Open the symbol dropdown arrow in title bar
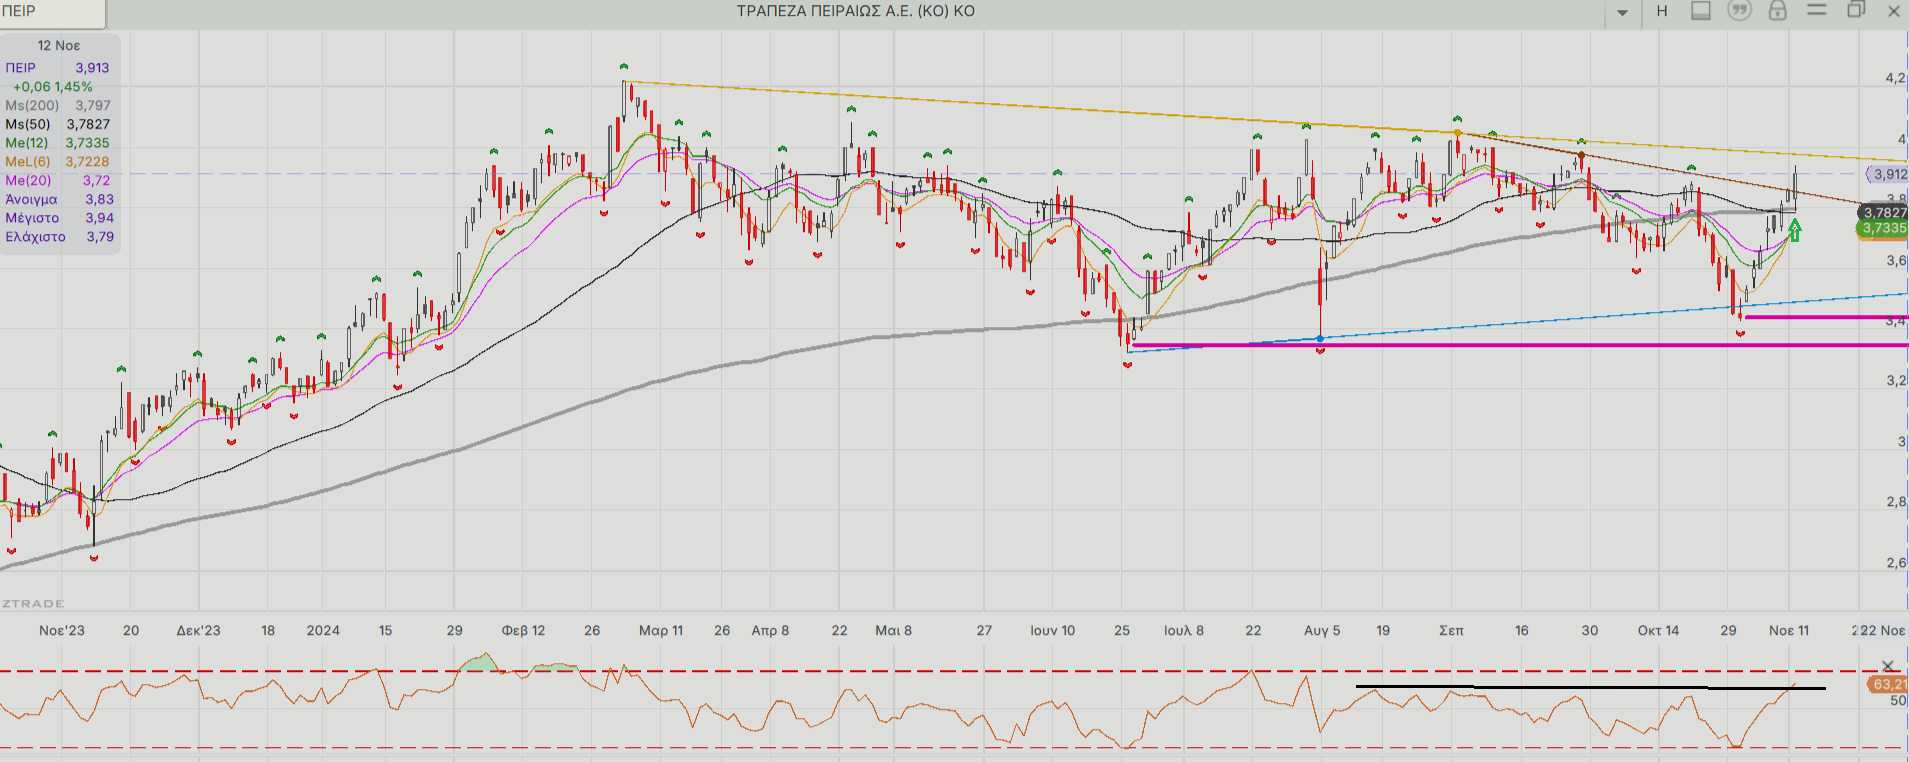 [1622, 12]
